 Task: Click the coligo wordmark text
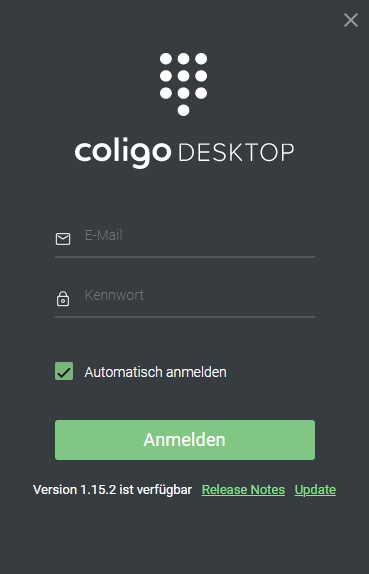[123, 152]
